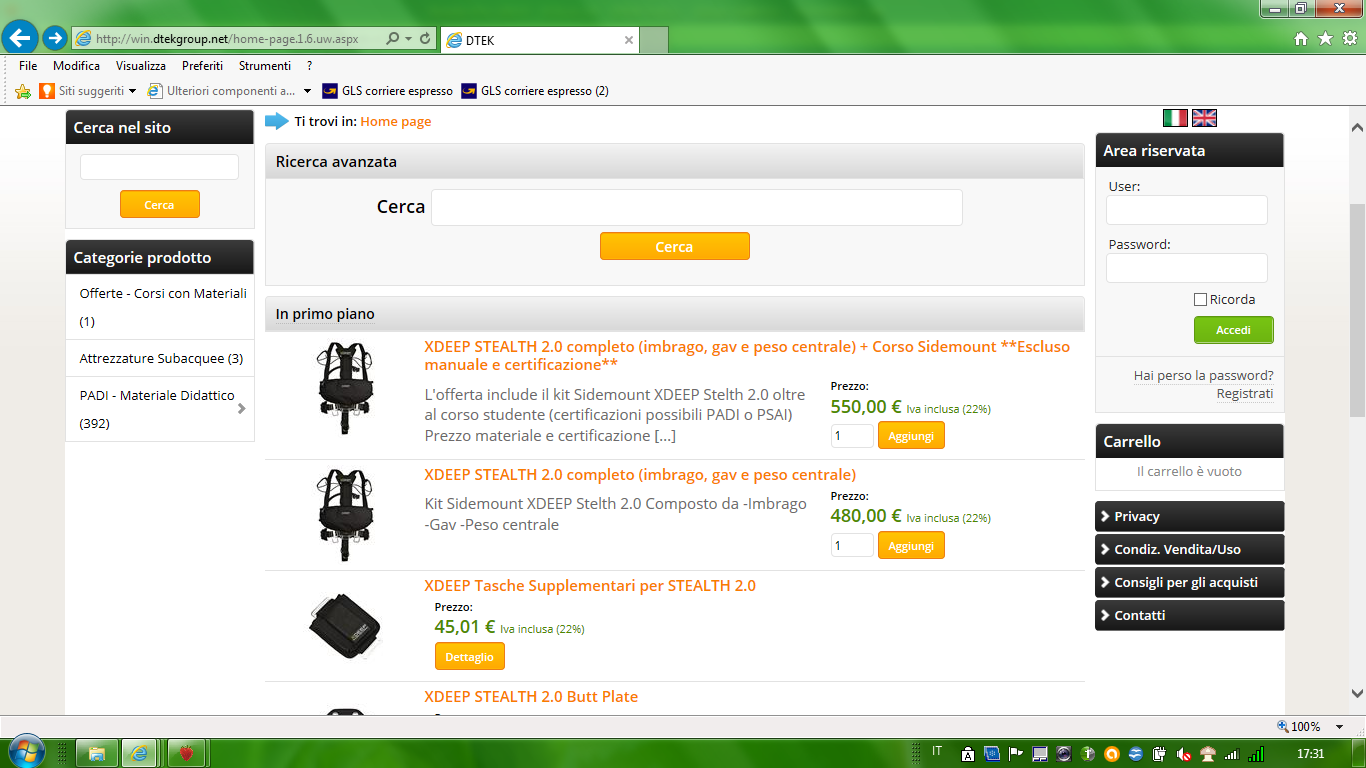Open Internet Explorer taskbar icon
The height and width of the screenshot is (768, 1366).
coord(140,753)
